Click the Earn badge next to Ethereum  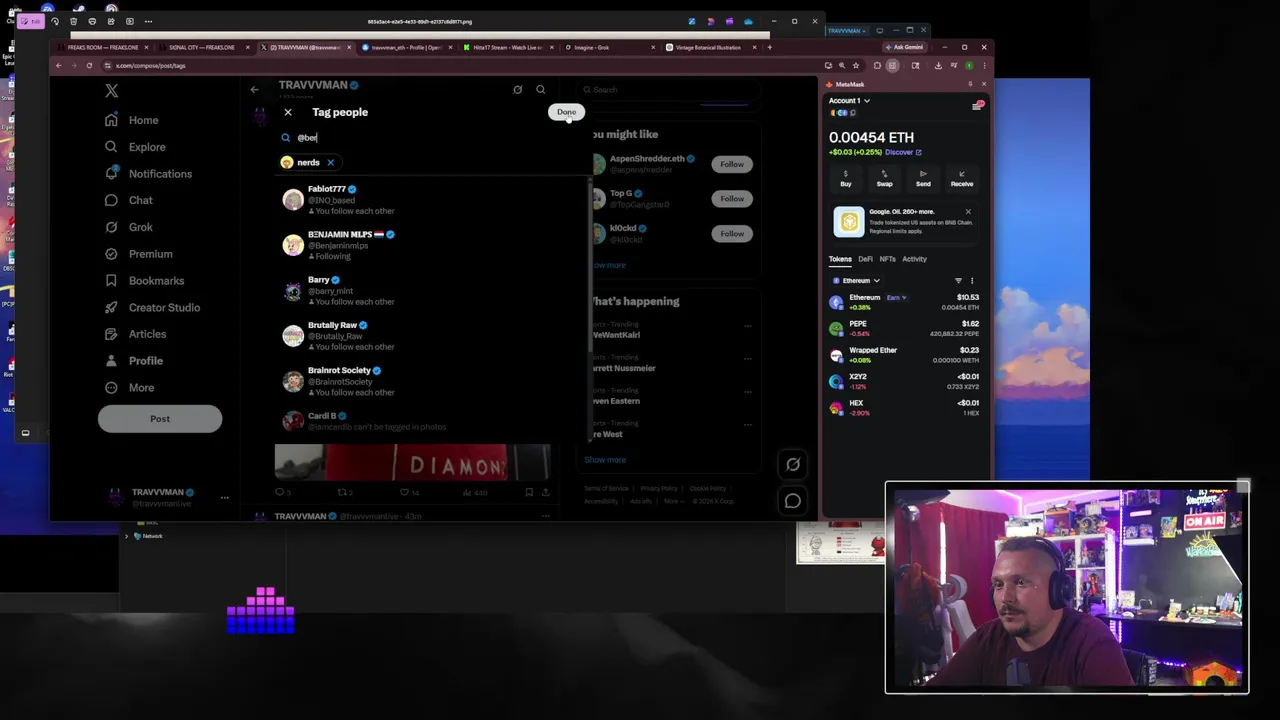[896, 297]
